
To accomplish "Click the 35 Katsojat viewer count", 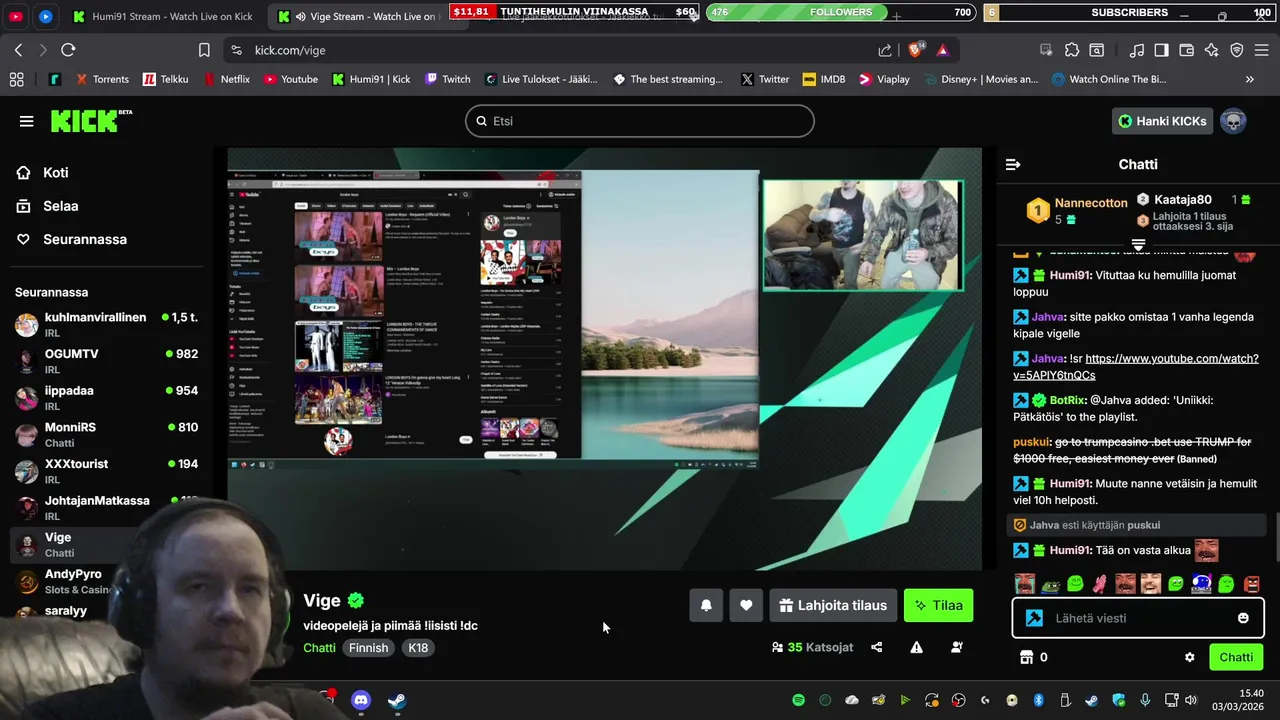I will pyautogui.click(x=812, y=647).
